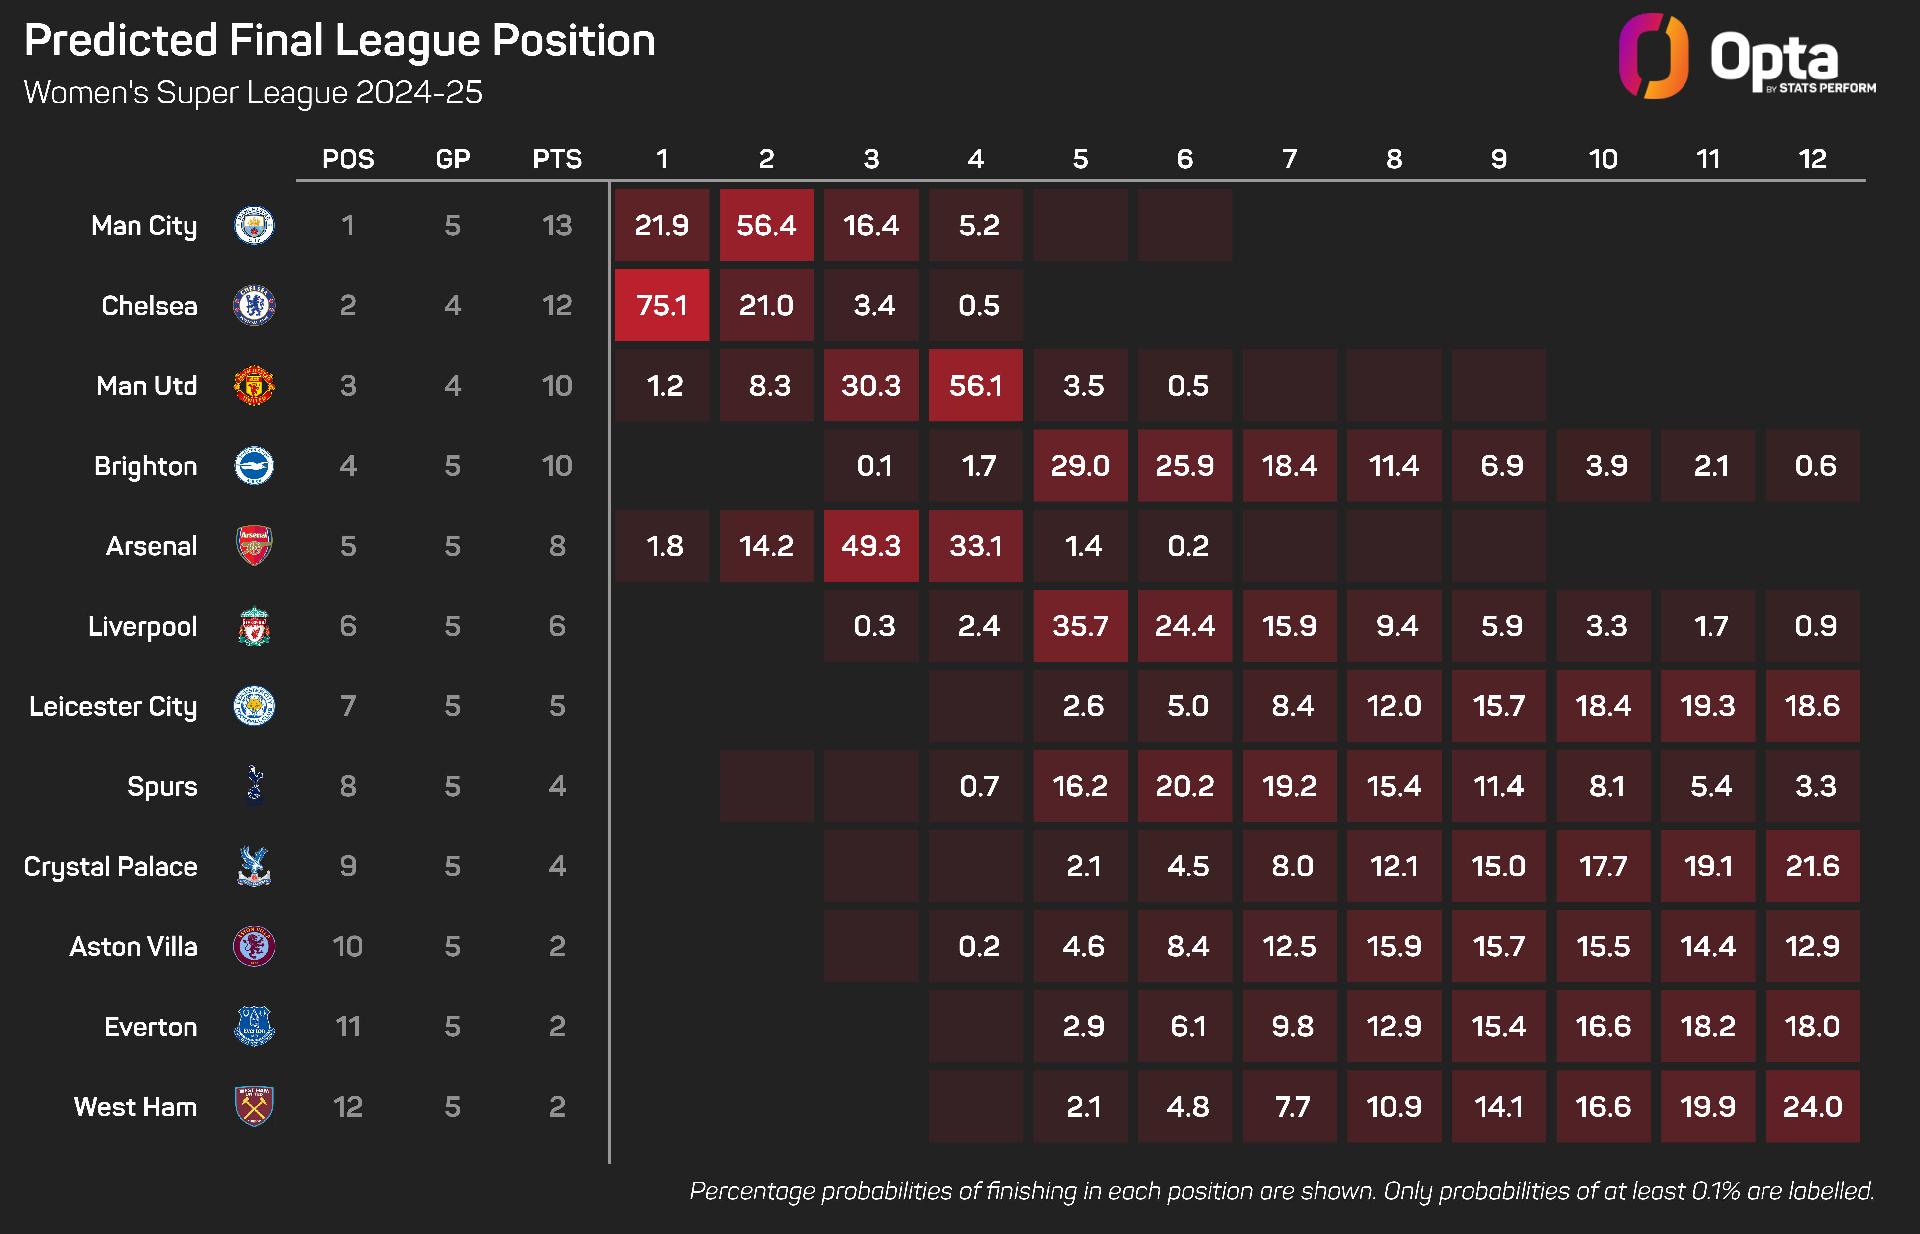Click the Brighton club crest
The width and height of the screenshot is (1920, 1234).
coord(254,466)
